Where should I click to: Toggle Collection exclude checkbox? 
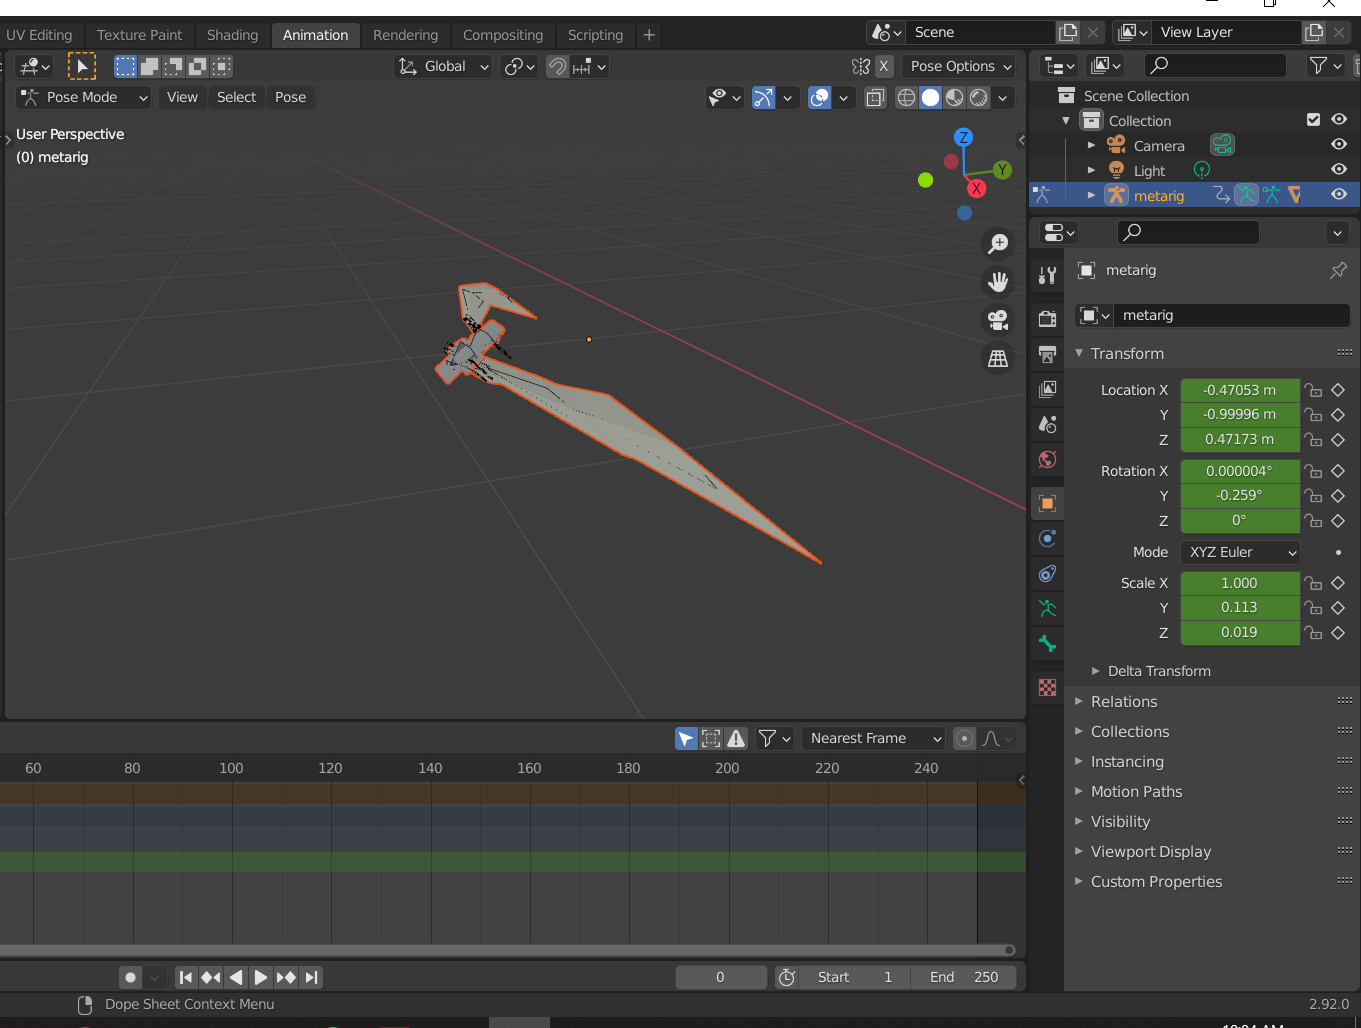click(1313, 120)
